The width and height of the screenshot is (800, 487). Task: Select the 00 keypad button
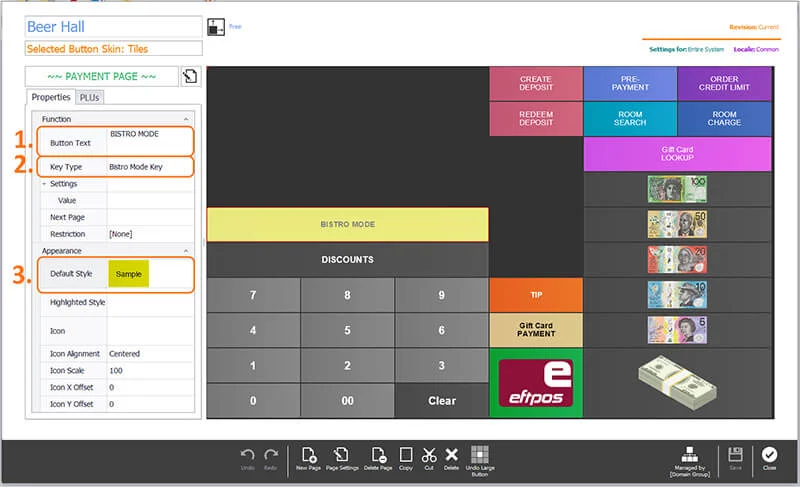tap(347, 401)
